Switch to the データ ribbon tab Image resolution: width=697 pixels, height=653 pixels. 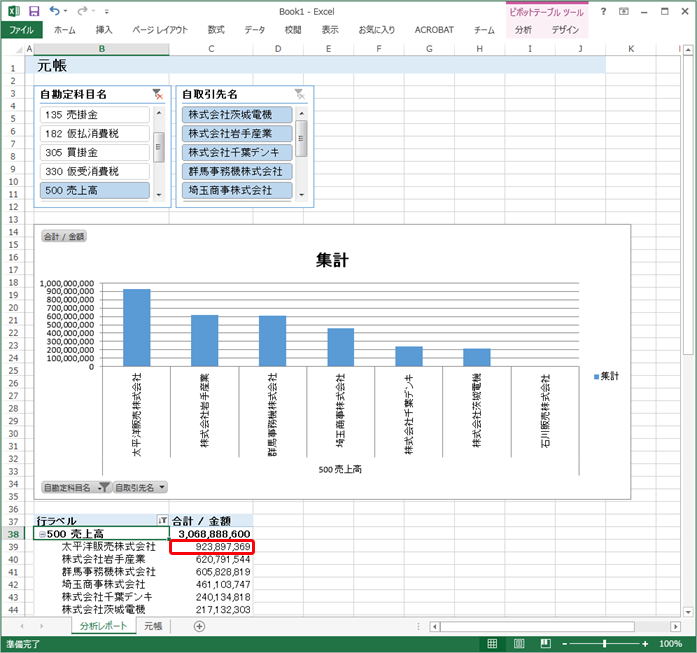[x=255, y=30]
